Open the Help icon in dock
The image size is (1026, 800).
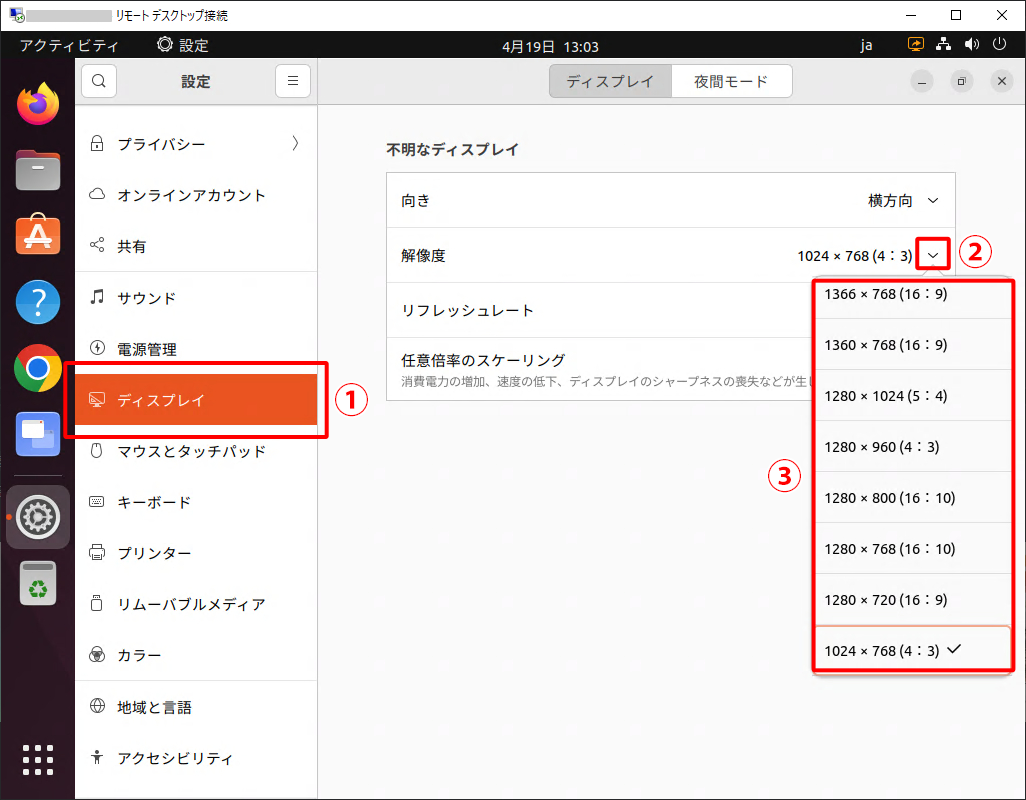(38, 302)
